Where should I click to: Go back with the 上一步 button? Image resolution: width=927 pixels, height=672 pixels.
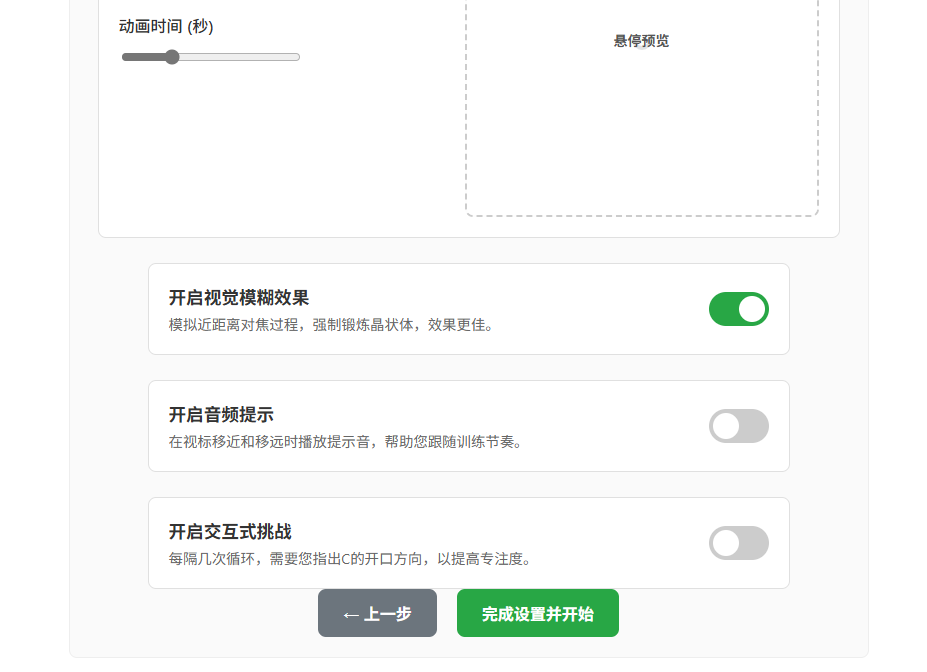click(377, 613)
